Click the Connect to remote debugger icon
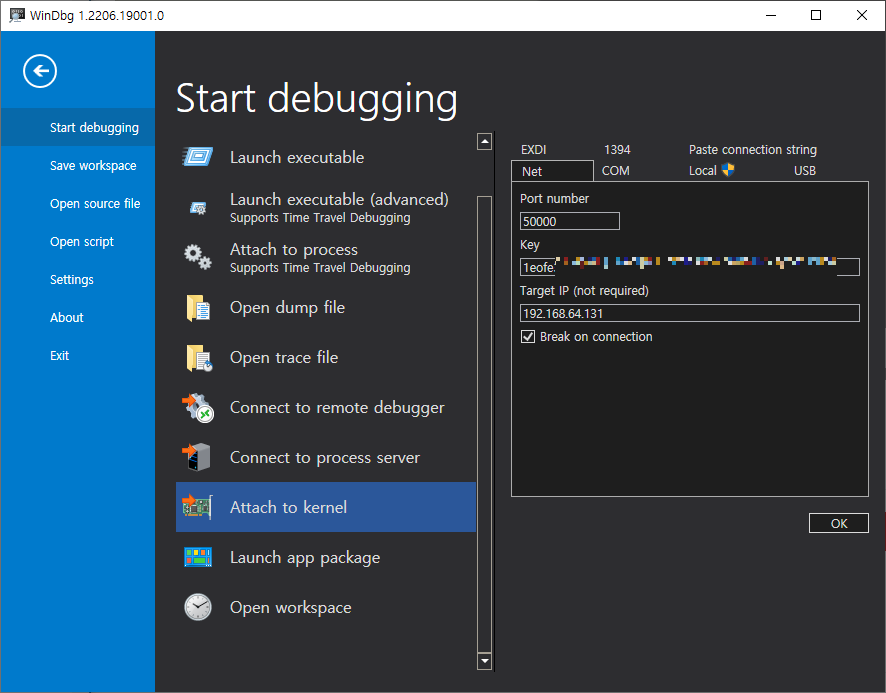 [x=197, y=407]
